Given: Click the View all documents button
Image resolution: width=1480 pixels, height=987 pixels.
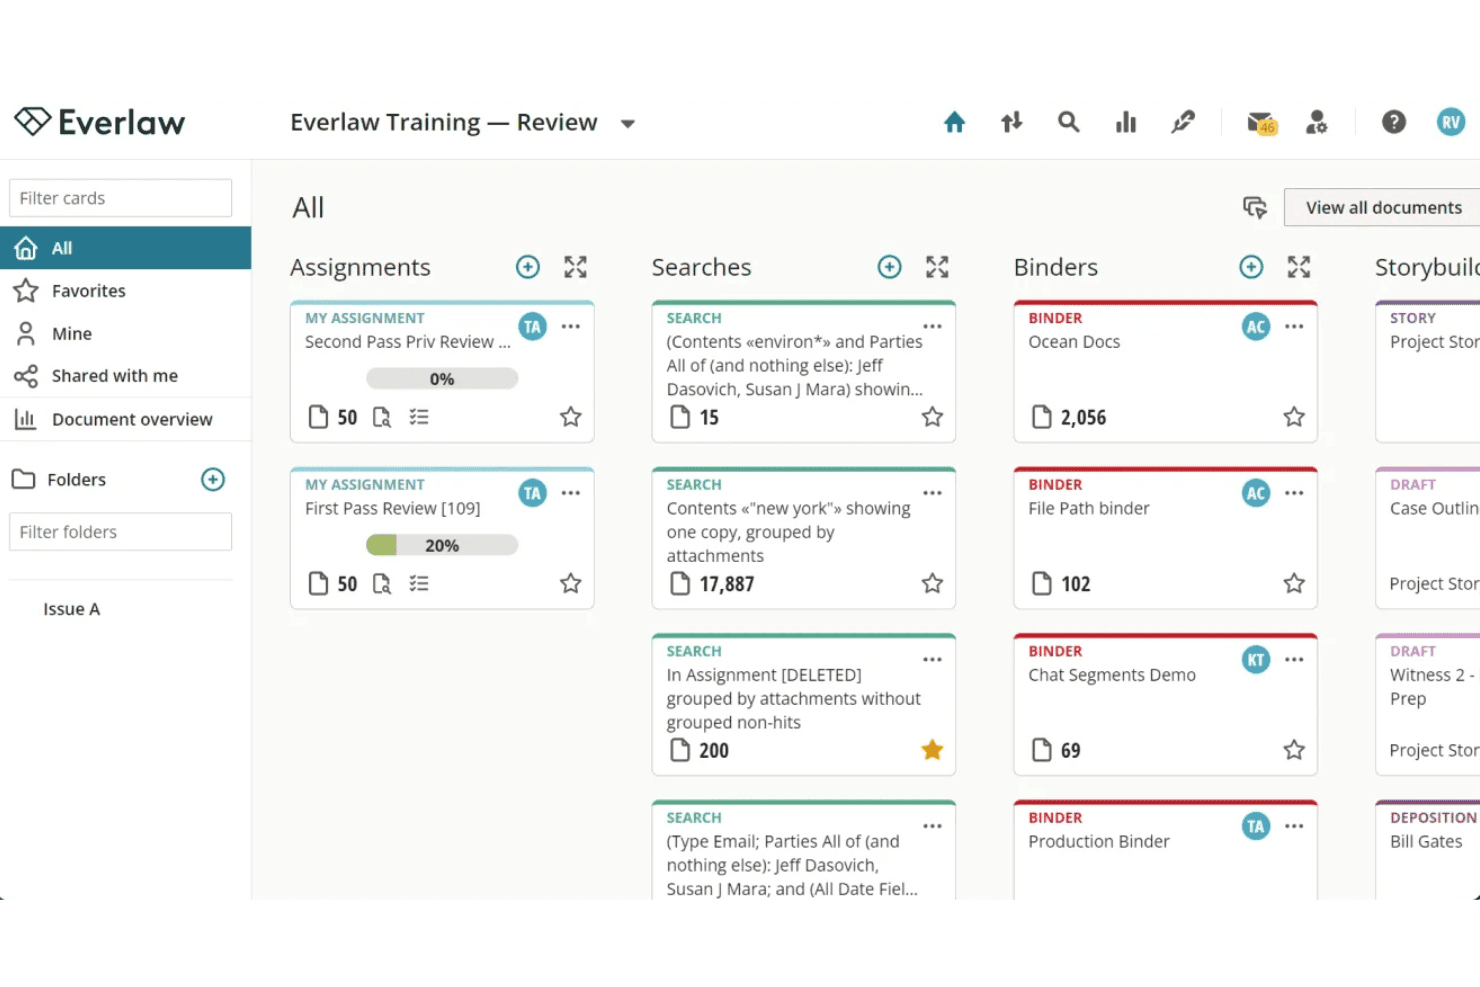Looking at the screenshot, I should click(x=1382, y=208).
